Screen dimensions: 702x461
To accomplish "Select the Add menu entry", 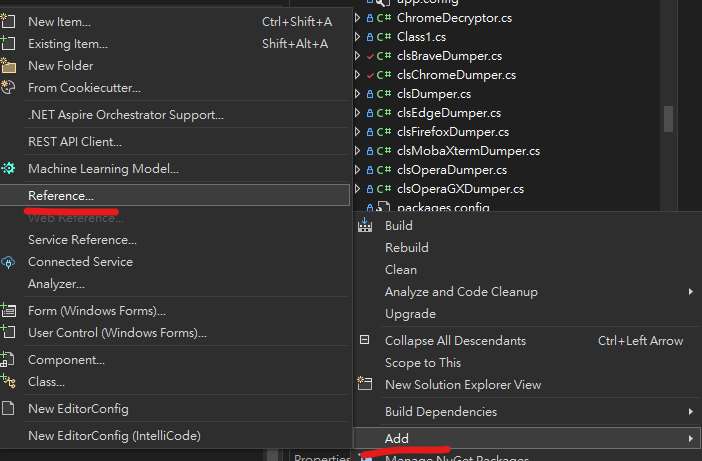I will click(x=397, y=438).
